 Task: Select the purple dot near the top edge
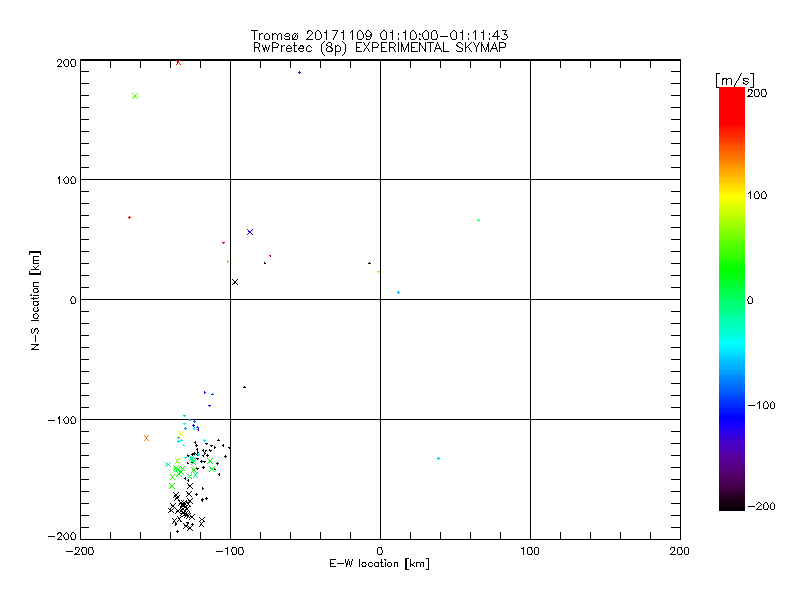coord(299,72)
